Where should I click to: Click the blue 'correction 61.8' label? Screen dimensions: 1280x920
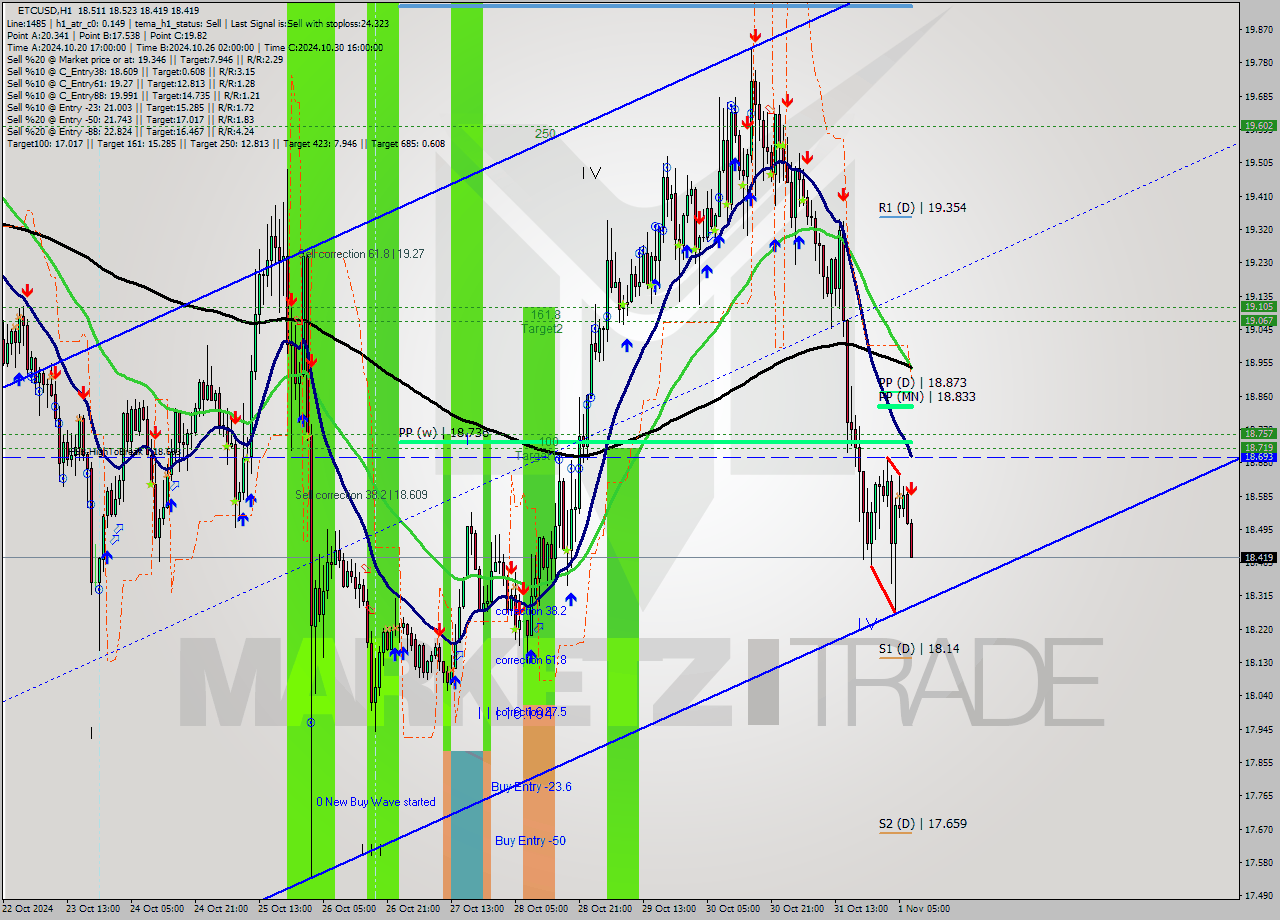[530, 660]
